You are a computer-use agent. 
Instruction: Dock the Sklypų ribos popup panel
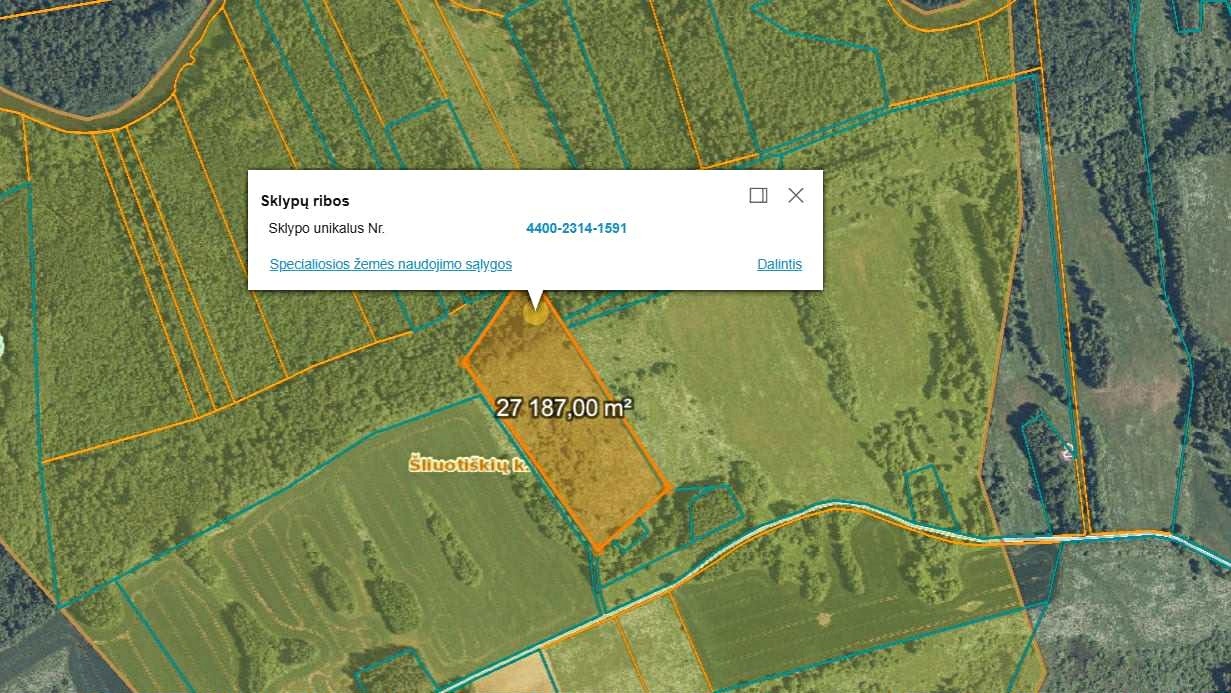(758, 196)
